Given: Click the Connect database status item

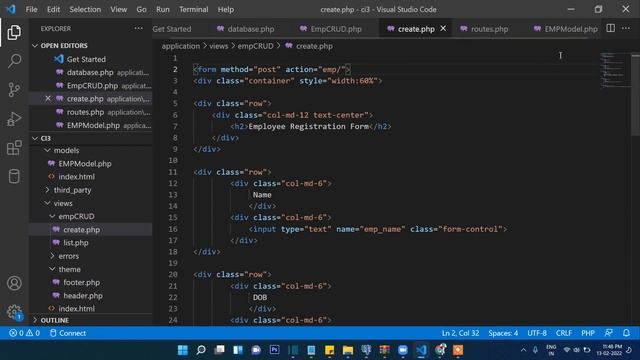Looking at the screenshot, I should tap(68, 333).
